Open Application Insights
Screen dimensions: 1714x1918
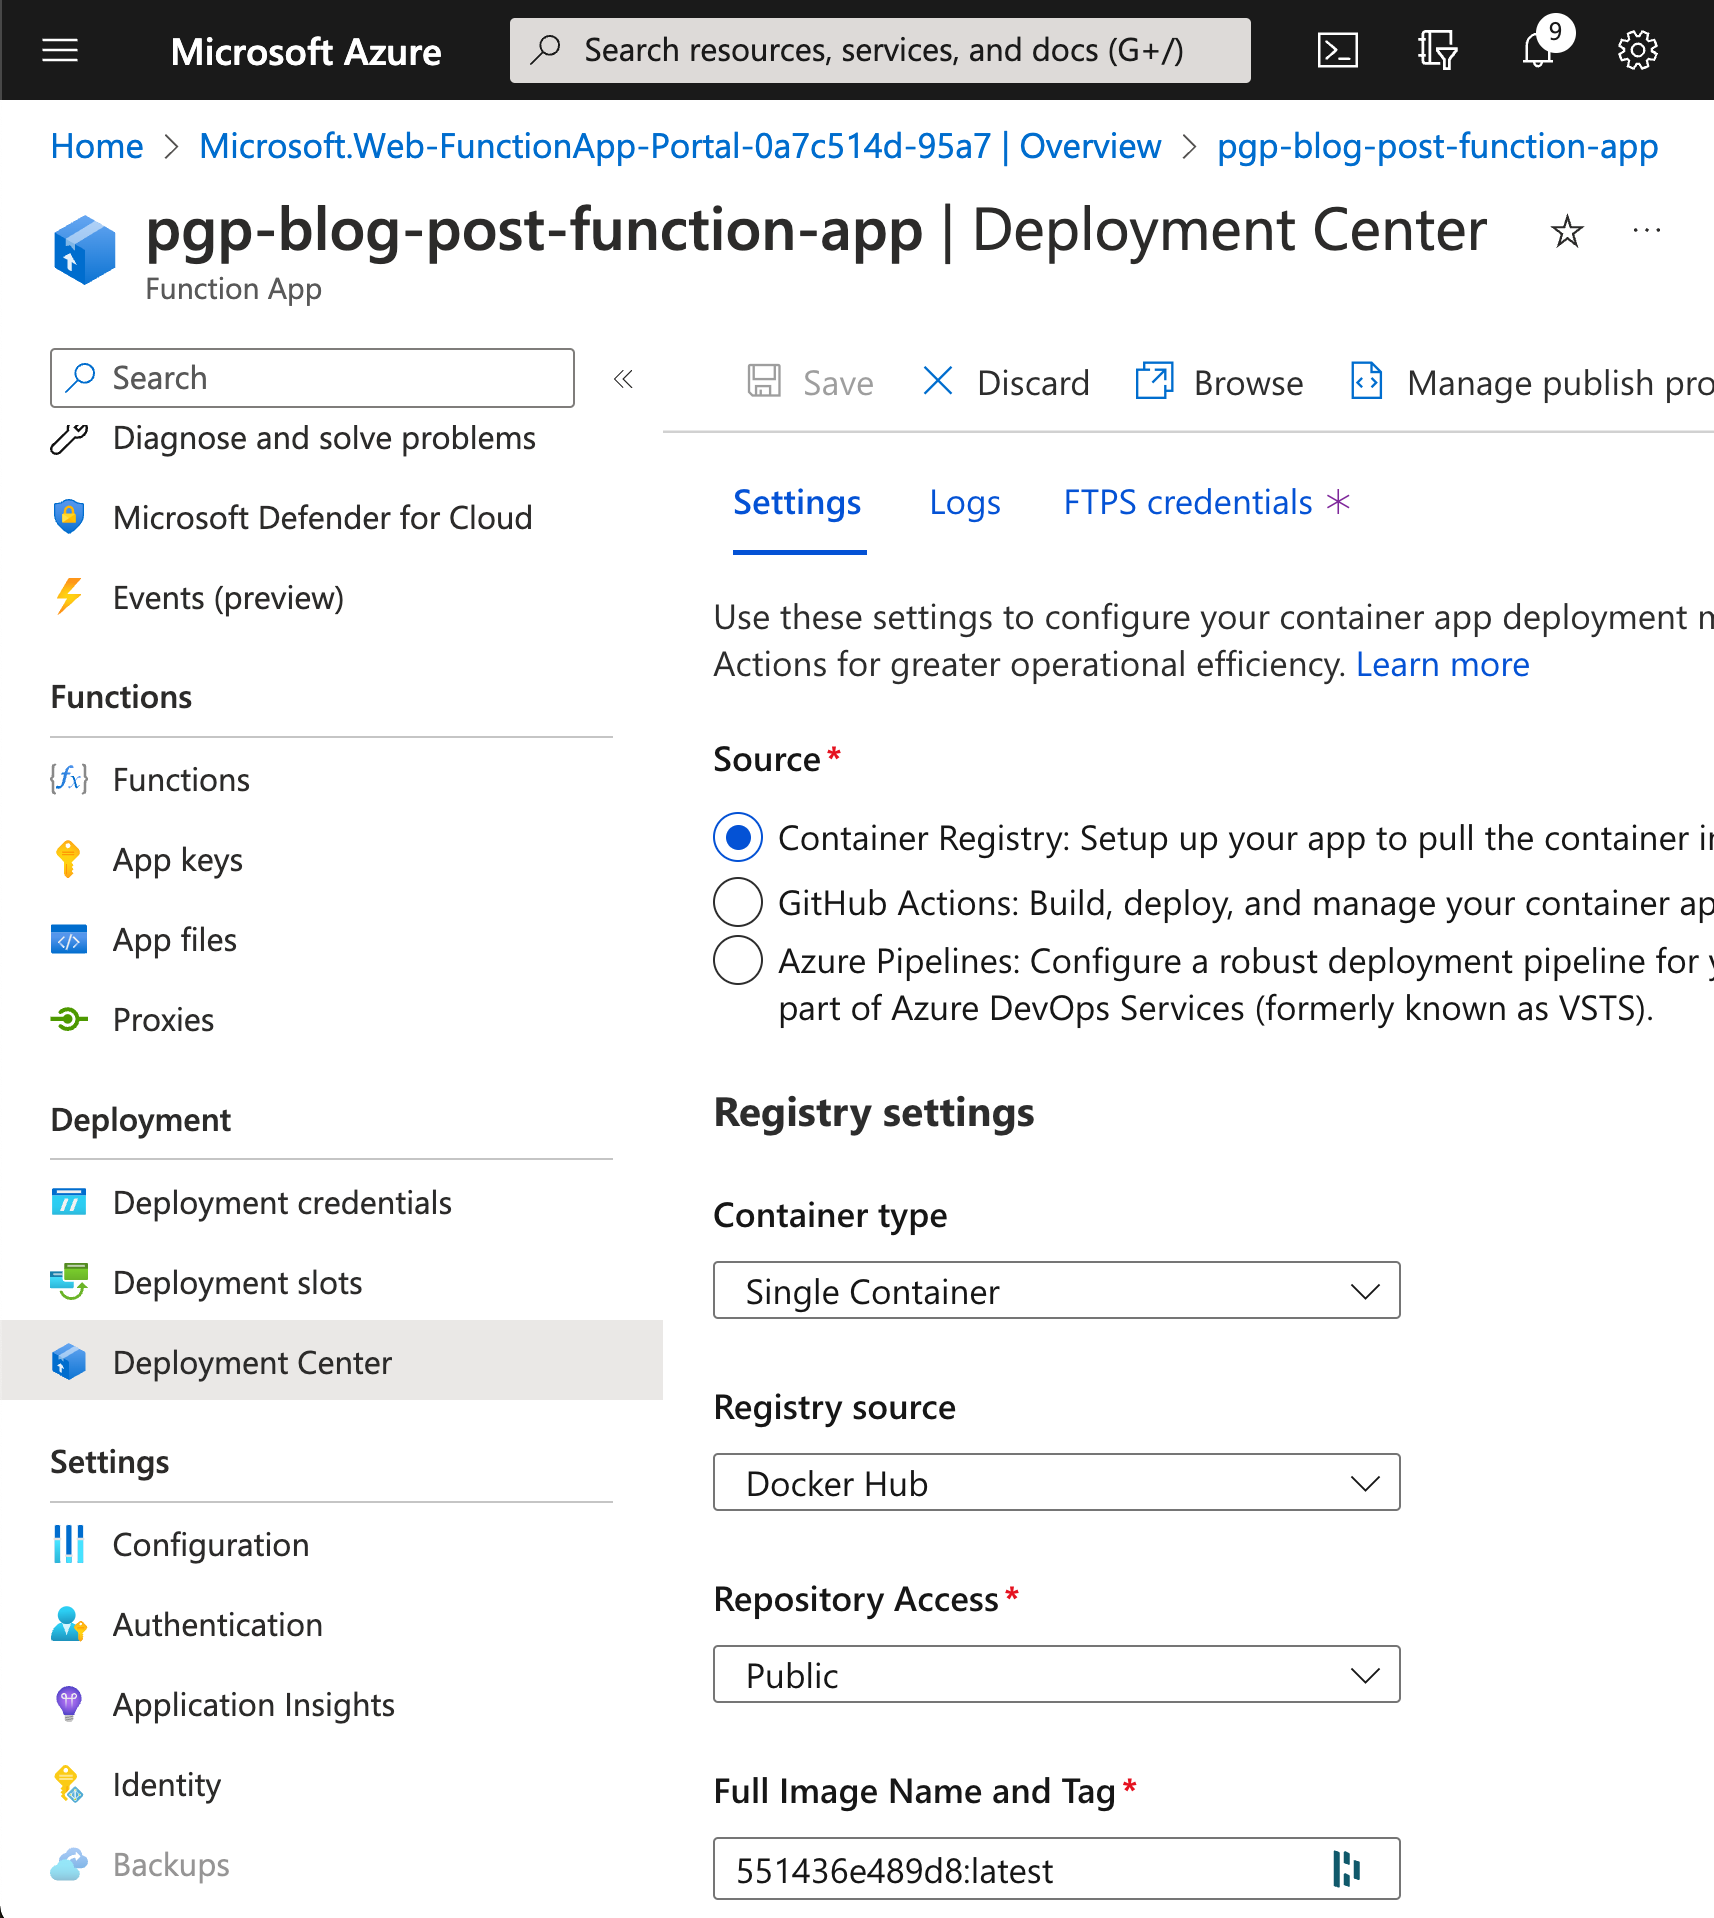click(253, 1704)
